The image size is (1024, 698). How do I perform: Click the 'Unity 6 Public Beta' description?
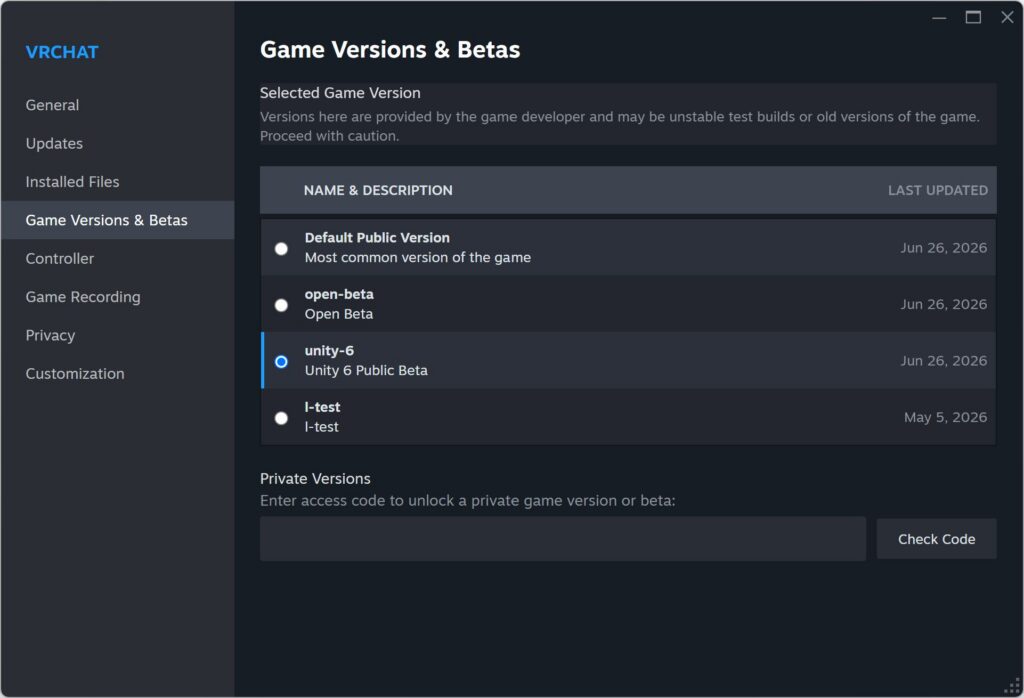[366, 370]
